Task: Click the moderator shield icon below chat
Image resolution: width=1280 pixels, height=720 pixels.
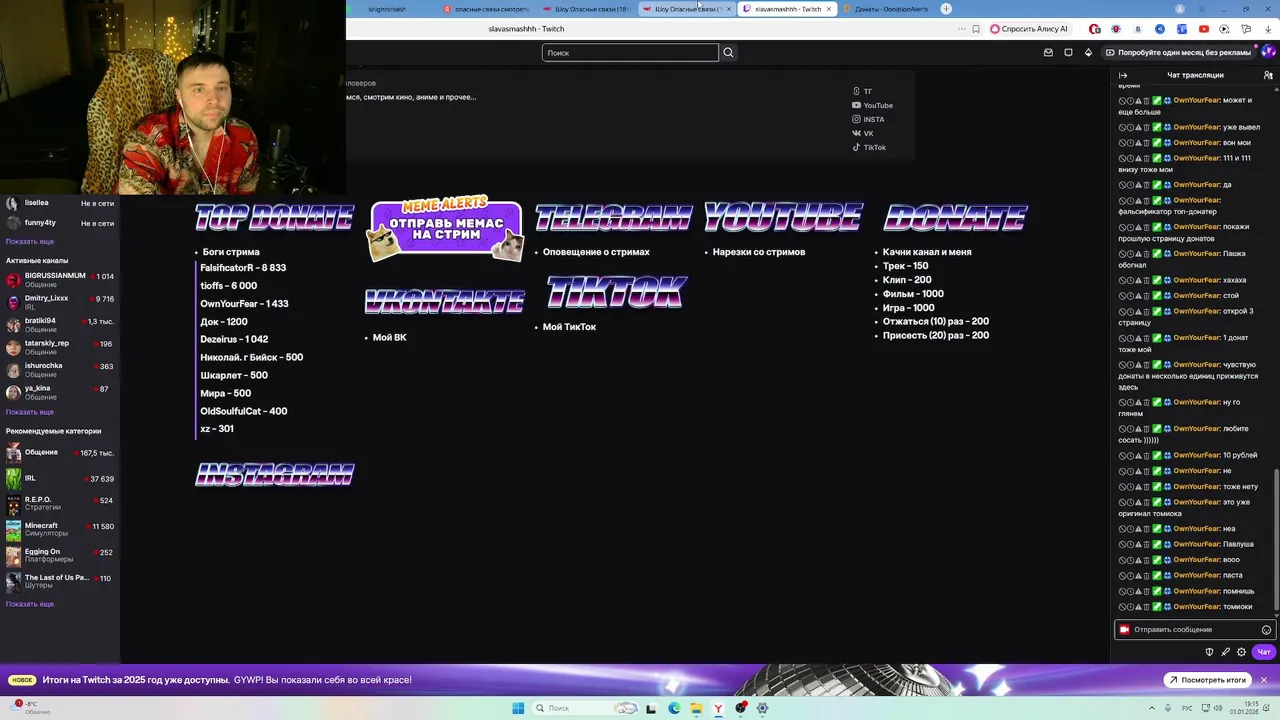Action: 1209,652
